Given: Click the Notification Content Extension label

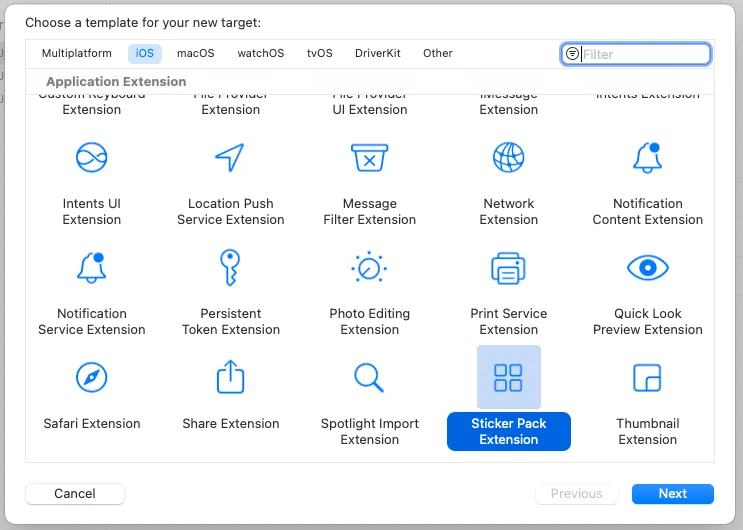Looking at the screenshot, I should pos(648,211).
